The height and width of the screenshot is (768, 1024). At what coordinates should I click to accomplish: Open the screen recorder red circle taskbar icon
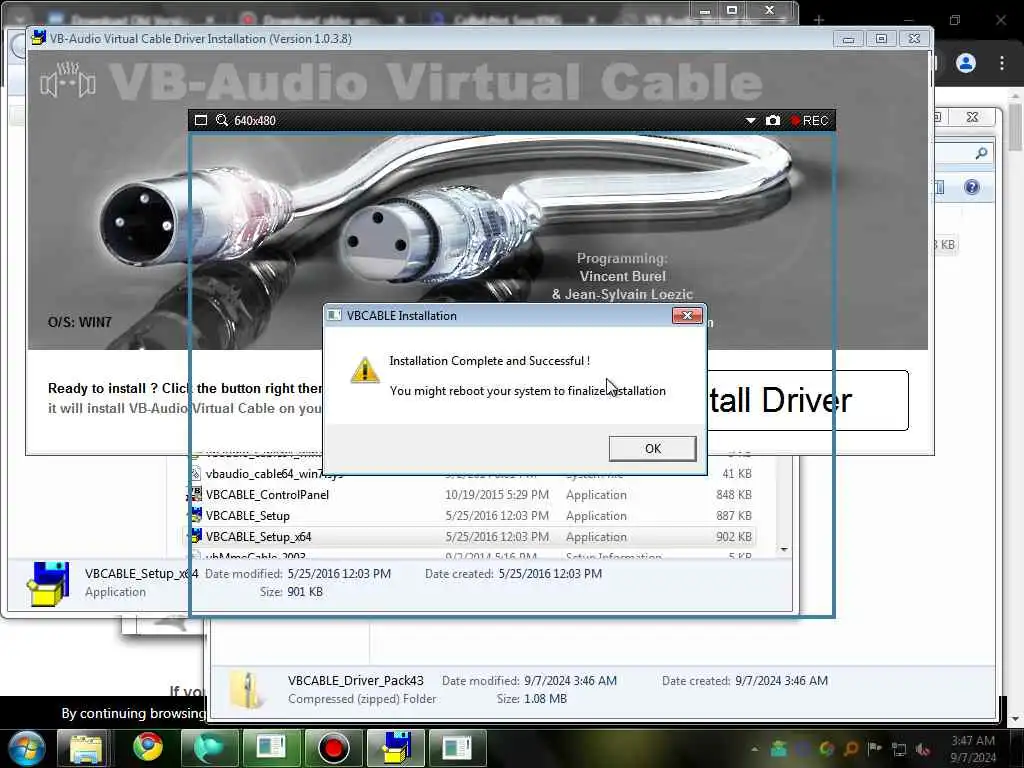click(x=333, y=748)
